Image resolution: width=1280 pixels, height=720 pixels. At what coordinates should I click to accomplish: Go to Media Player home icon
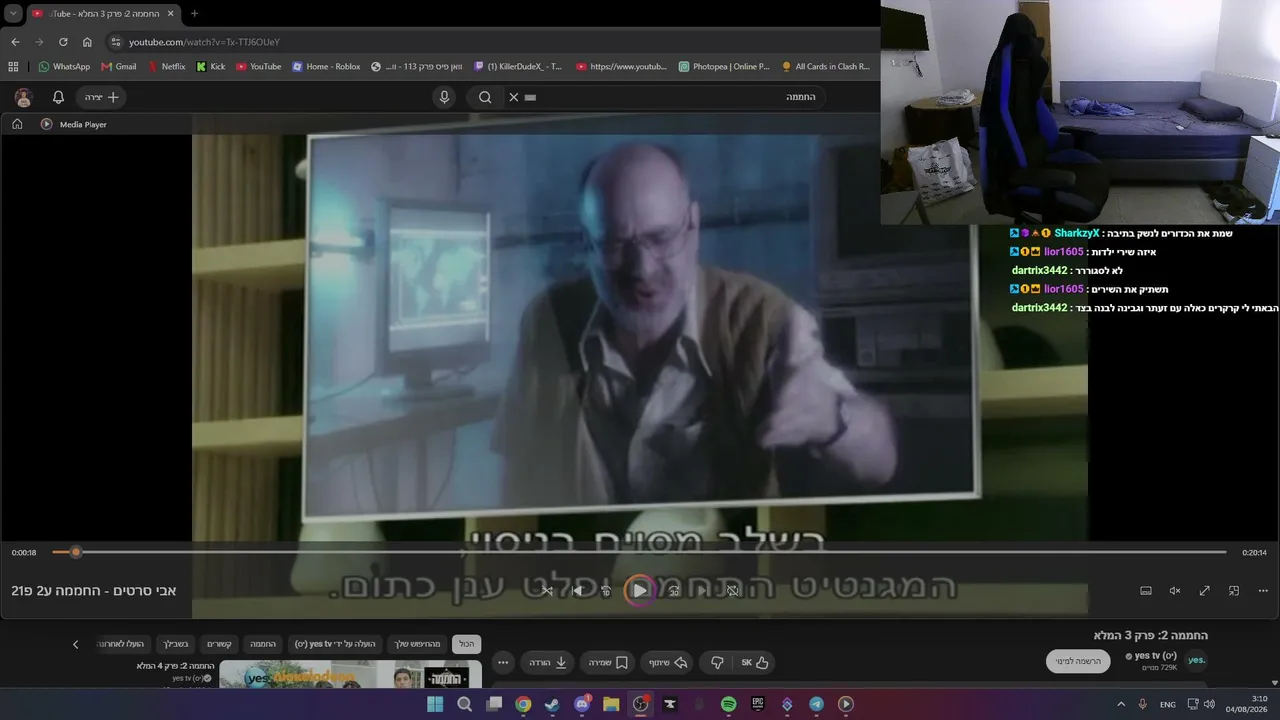[x=17, y=124]
